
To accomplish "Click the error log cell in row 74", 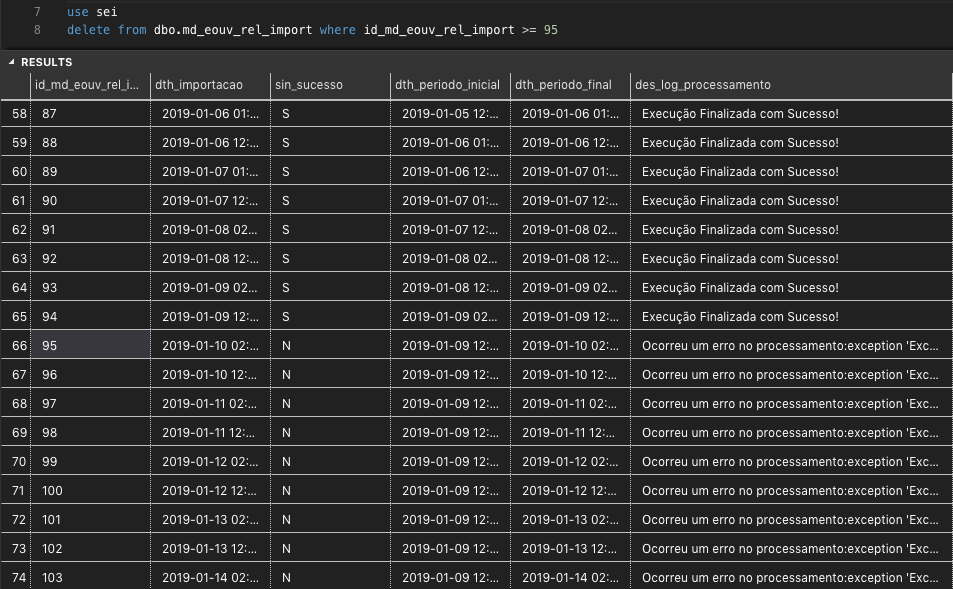I will (791, 577).
